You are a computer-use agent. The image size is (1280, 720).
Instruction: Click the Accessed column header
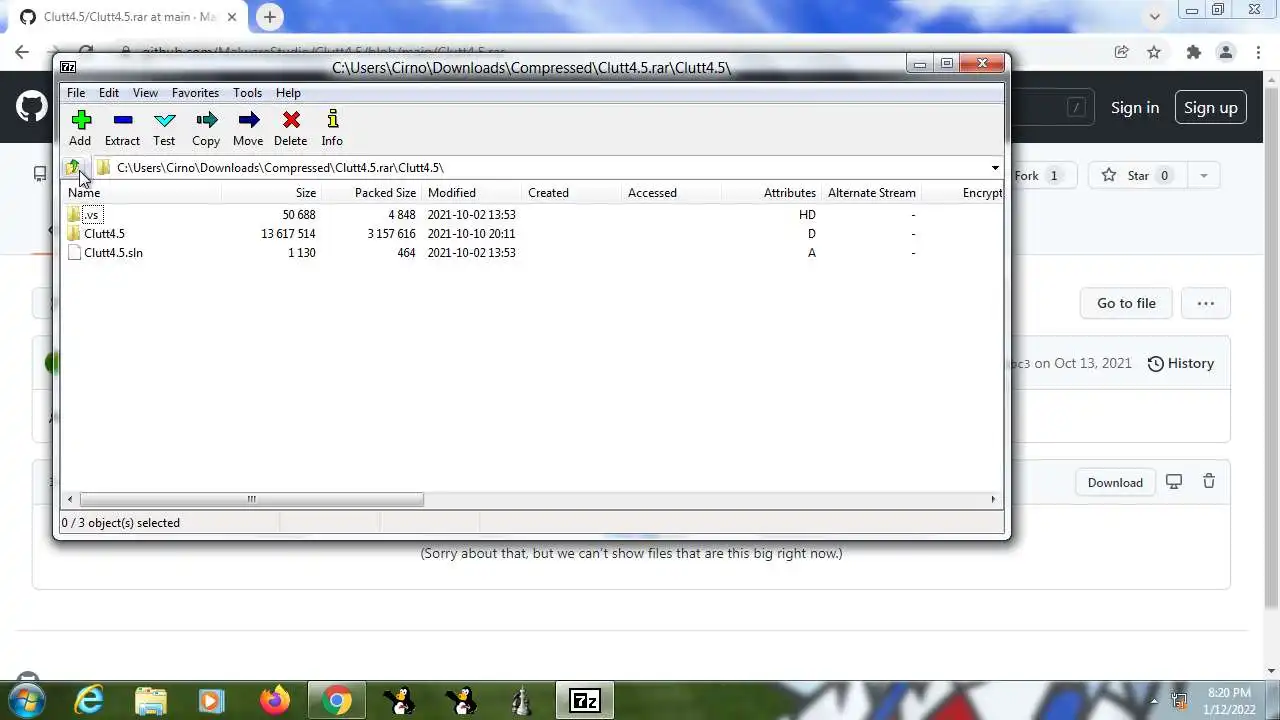click(671, 192)
